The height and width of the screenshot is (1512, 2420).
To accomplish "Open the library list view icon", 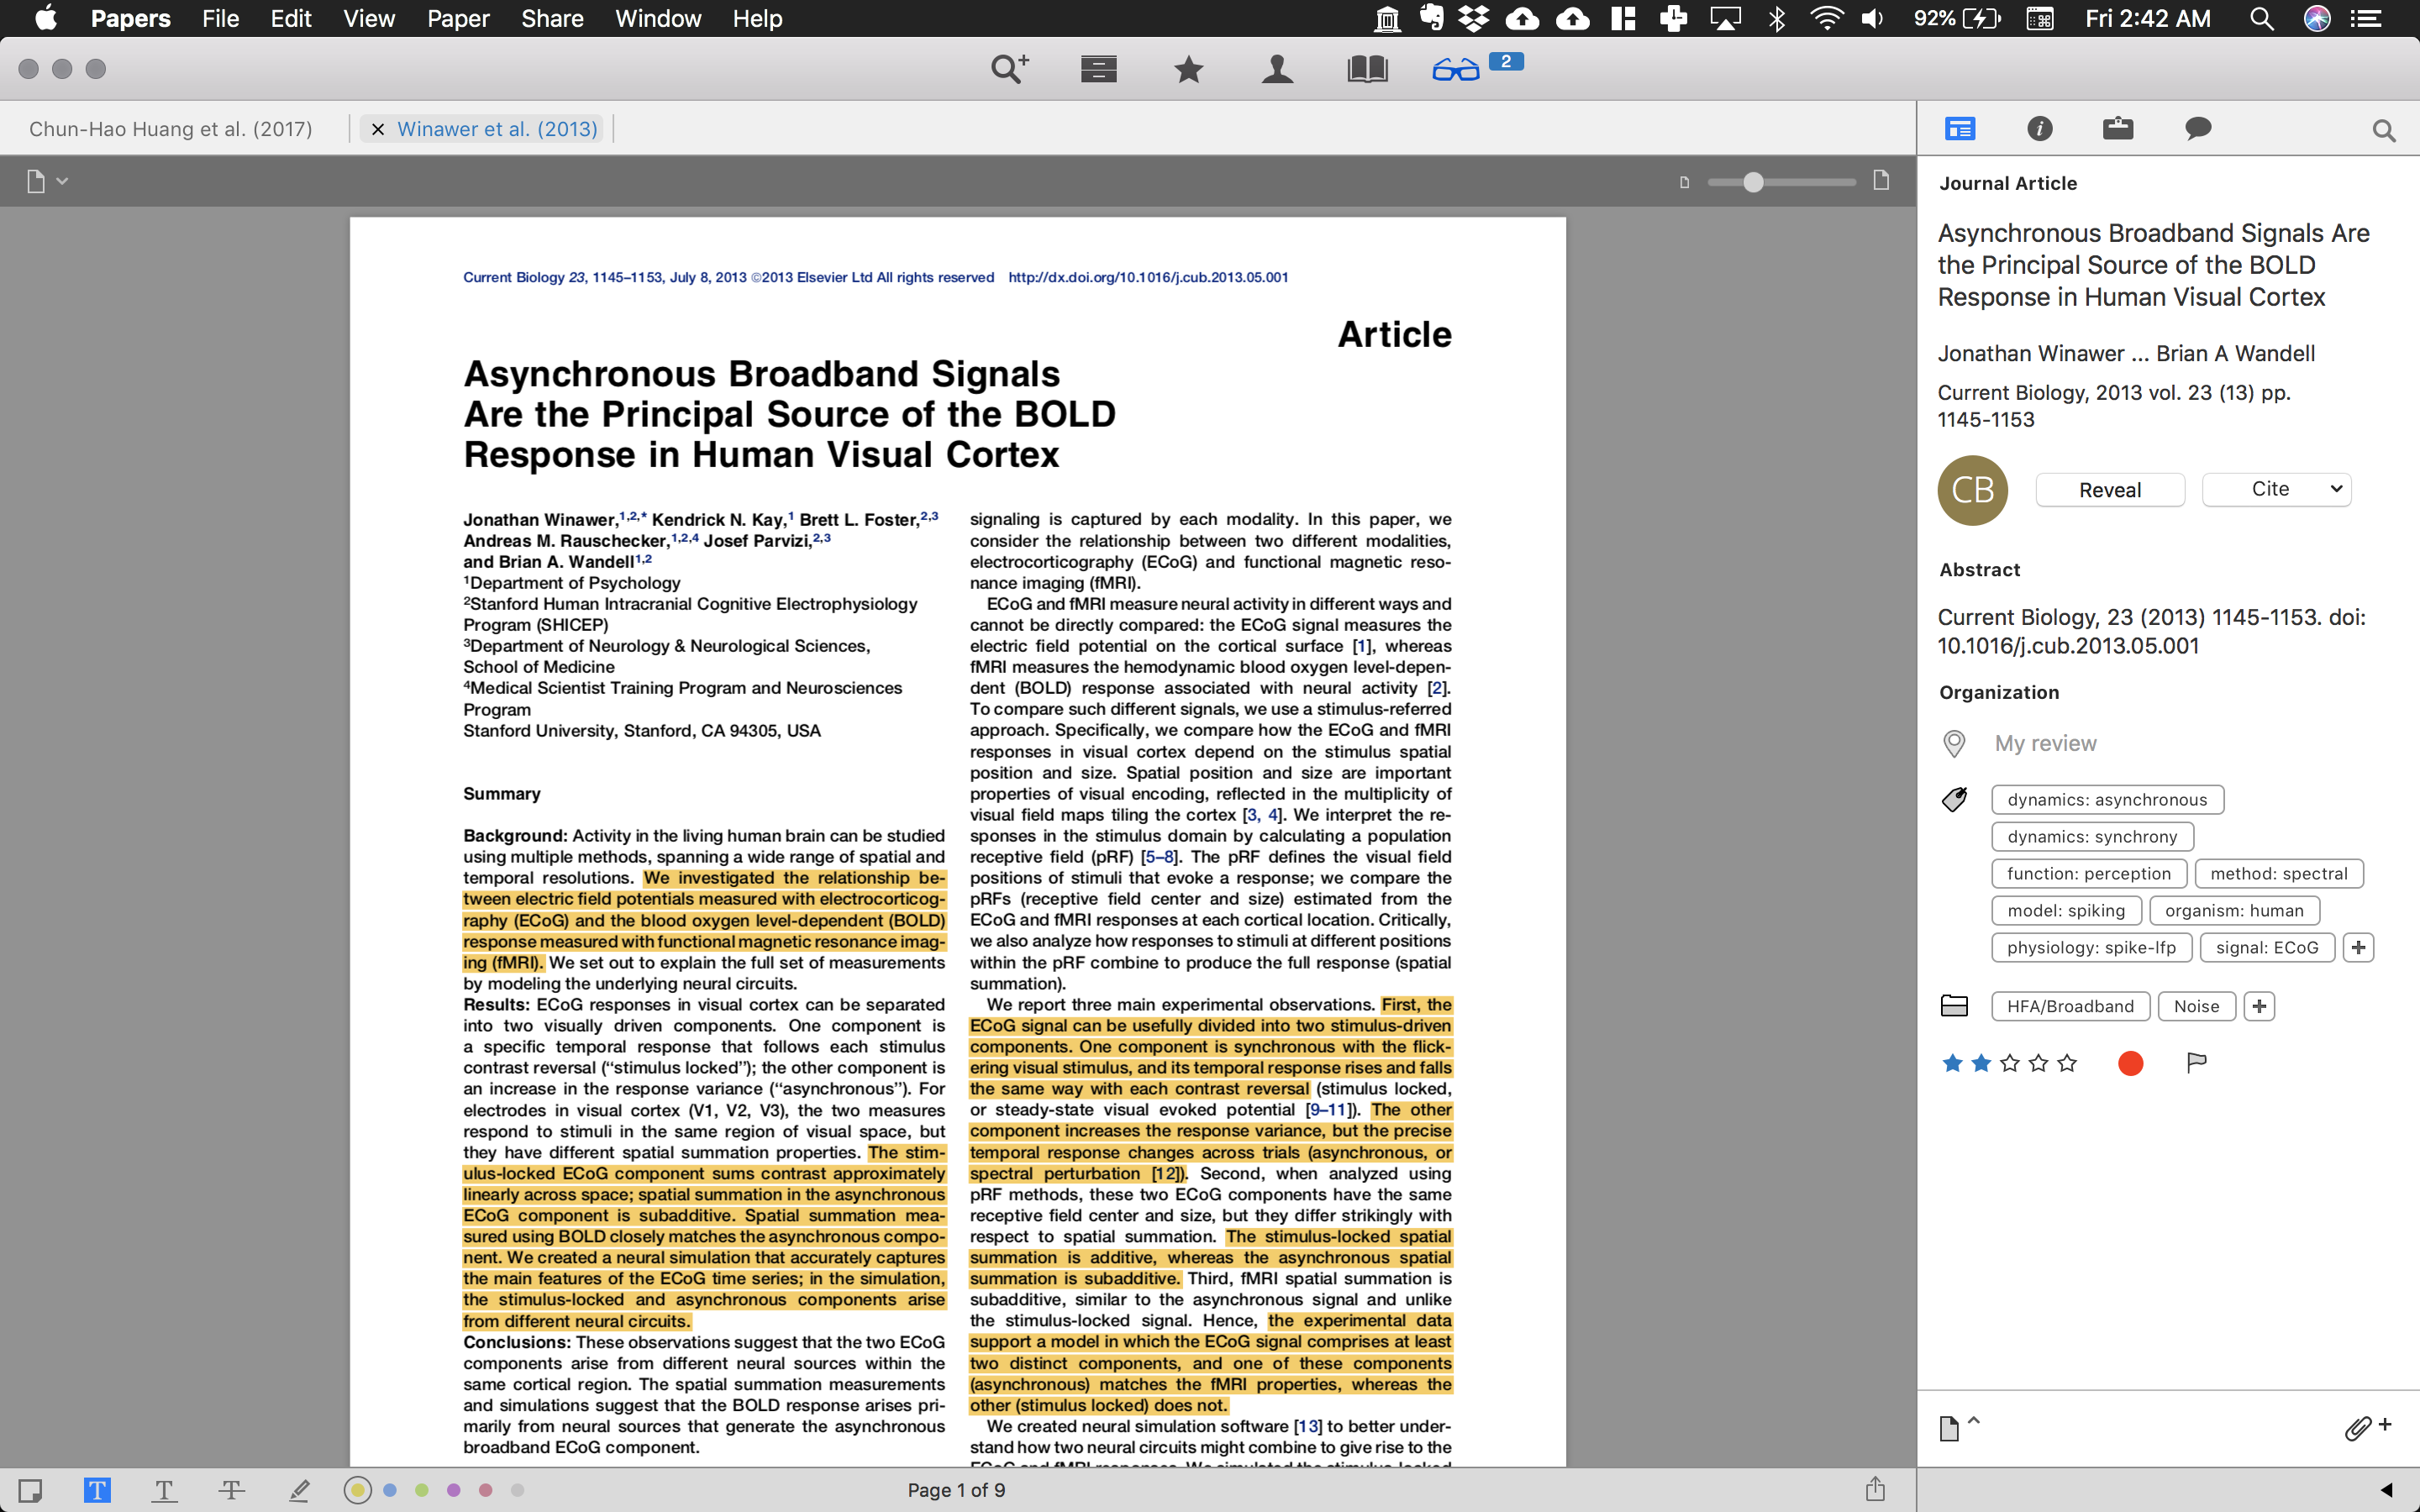I will click(1098, 69).
